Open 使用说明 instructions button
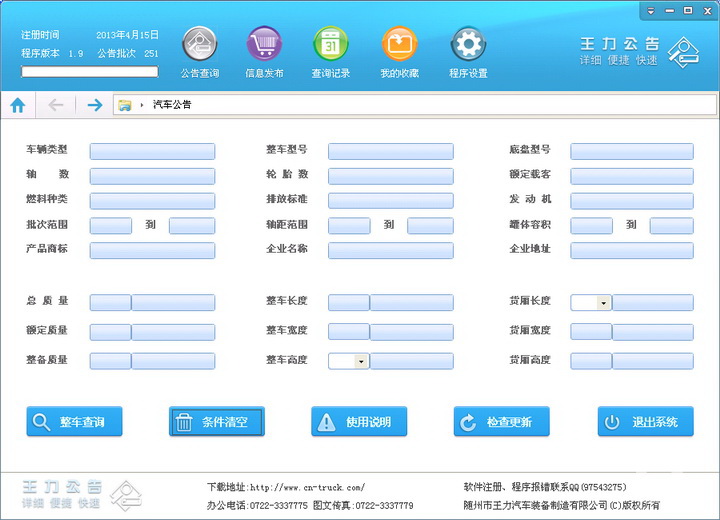Screen dimensions: 720x520 click(x=358, y=422)
